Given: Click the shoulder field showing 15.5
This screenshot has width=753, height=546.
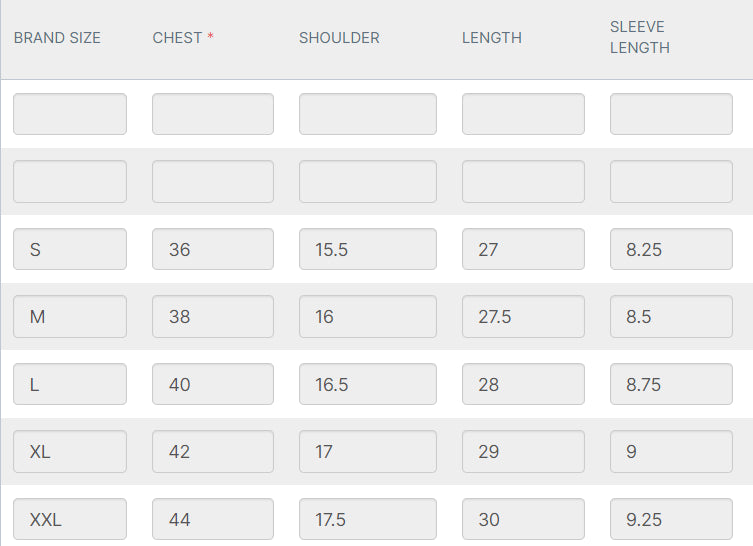Looking at the screenshot, I should [367, 249].
